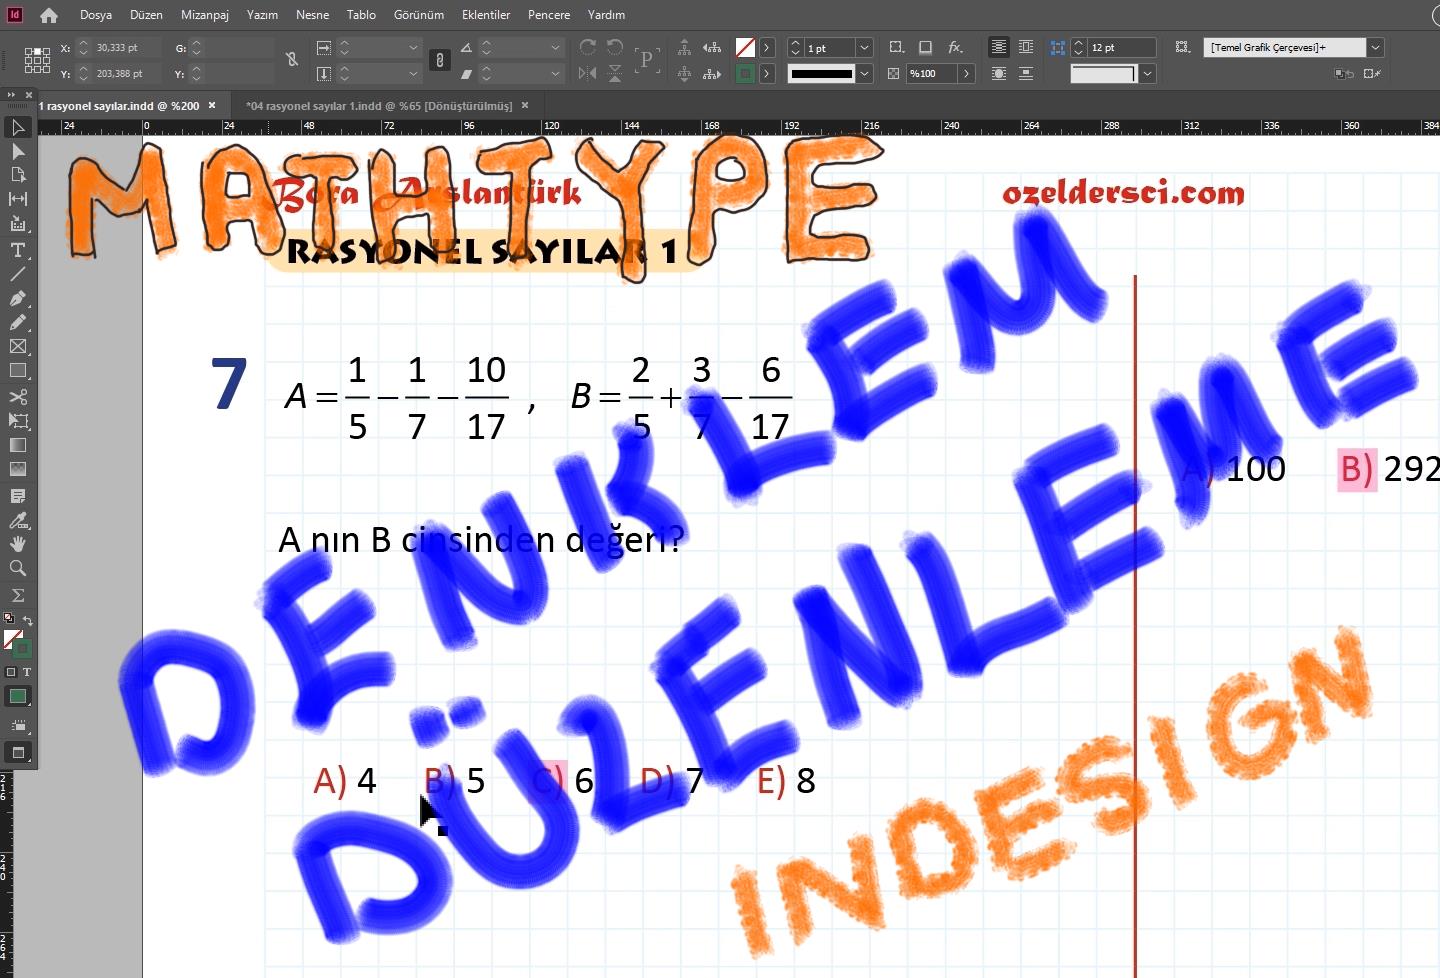Open the stroke type dropdown

point(862,73)
